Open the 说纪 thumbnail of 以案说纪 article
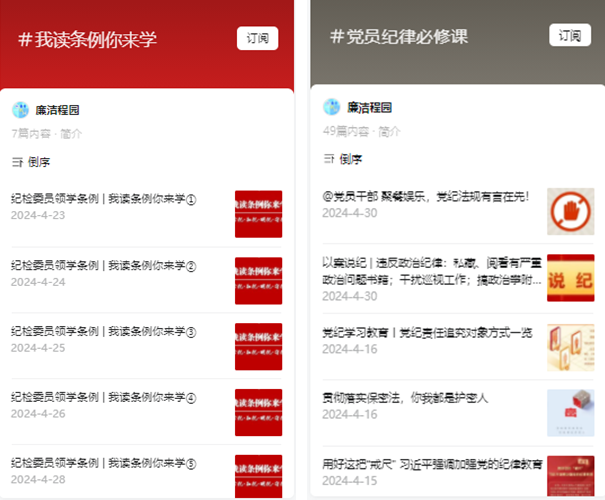Screen dimensions: 605x500 pos(570,278)
